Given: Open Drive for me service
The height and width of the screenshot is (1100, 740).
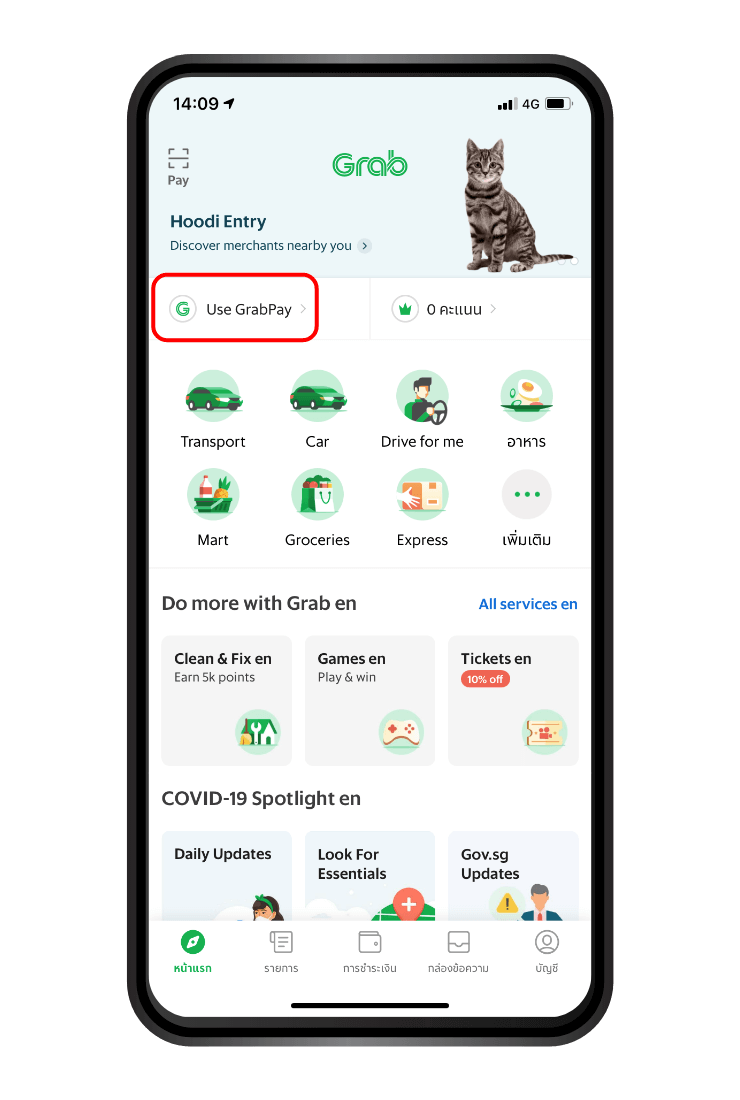Looking at the screenshot, I should (422, 396).
